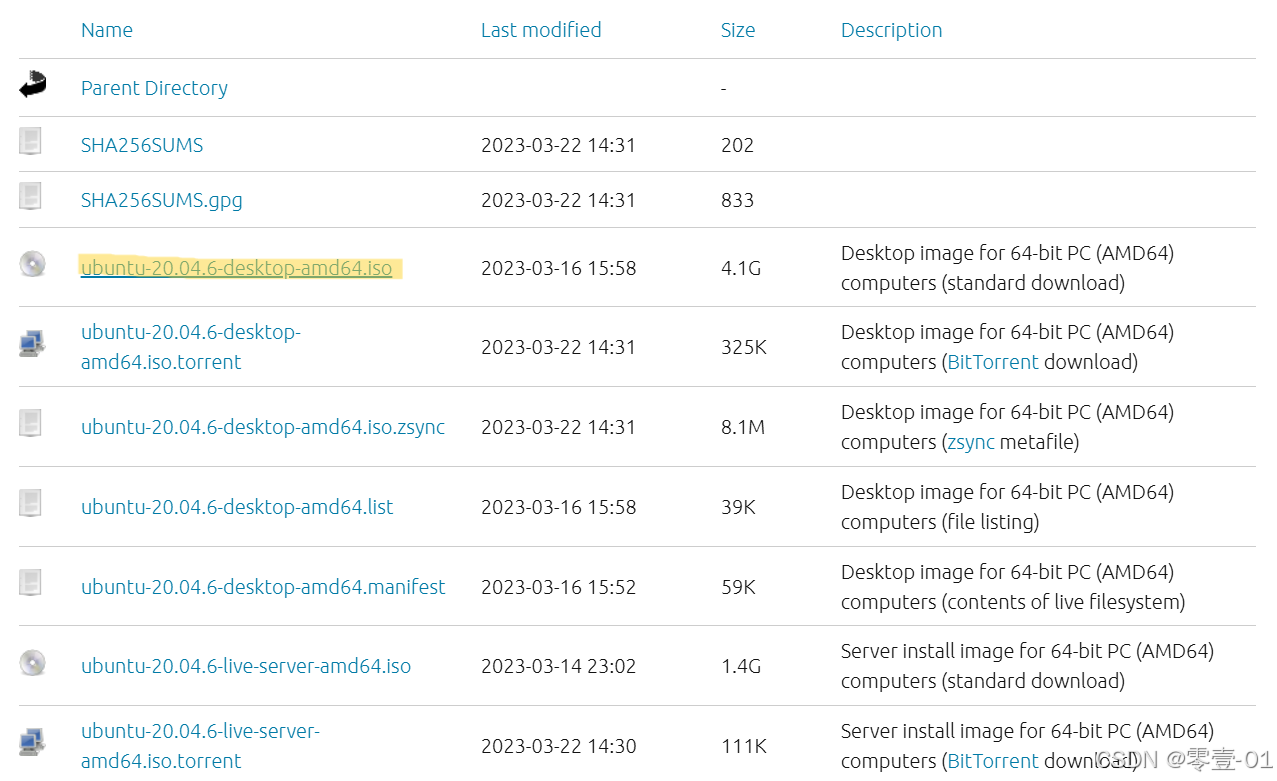Click the file icon for desktop-amd64.manifest
Screen dimensions: 1277x781
coord(31,584)
